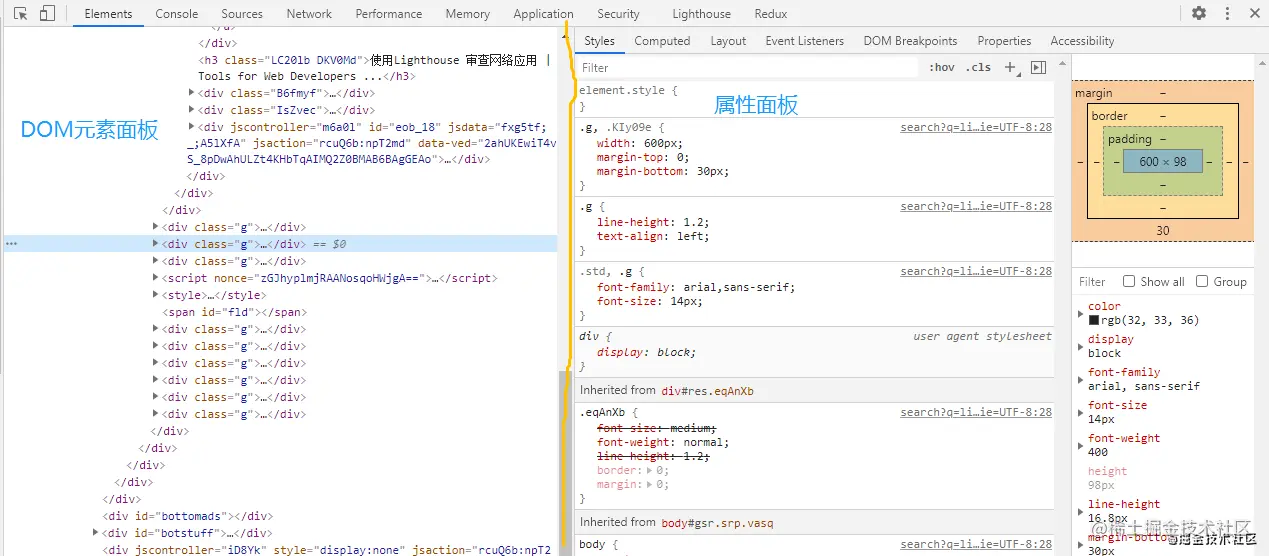Click the rgb(32, 33, 36) color swatch

point(1094,320)
